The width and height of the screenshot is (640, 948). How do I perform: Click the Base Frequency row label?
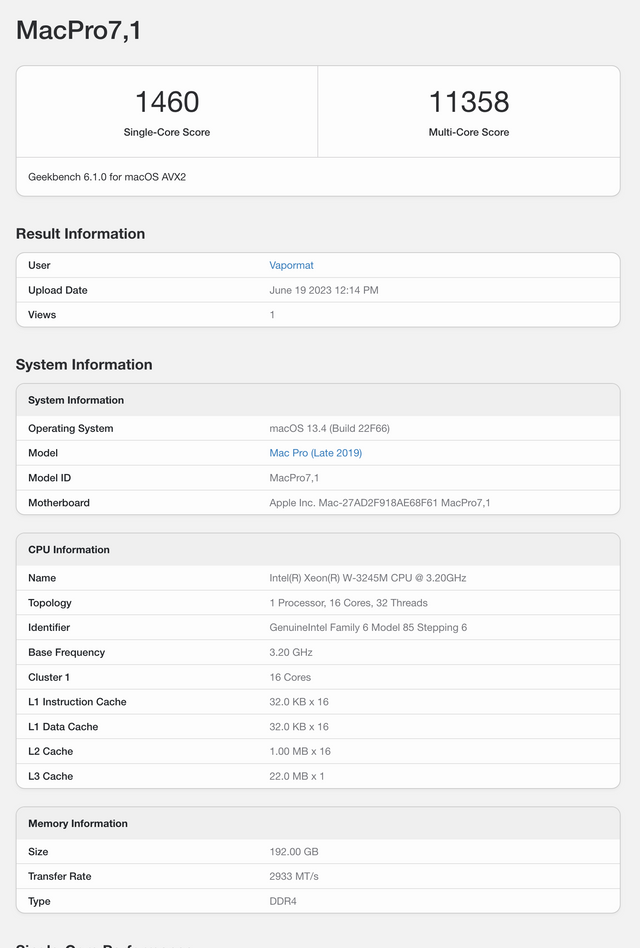66,652
